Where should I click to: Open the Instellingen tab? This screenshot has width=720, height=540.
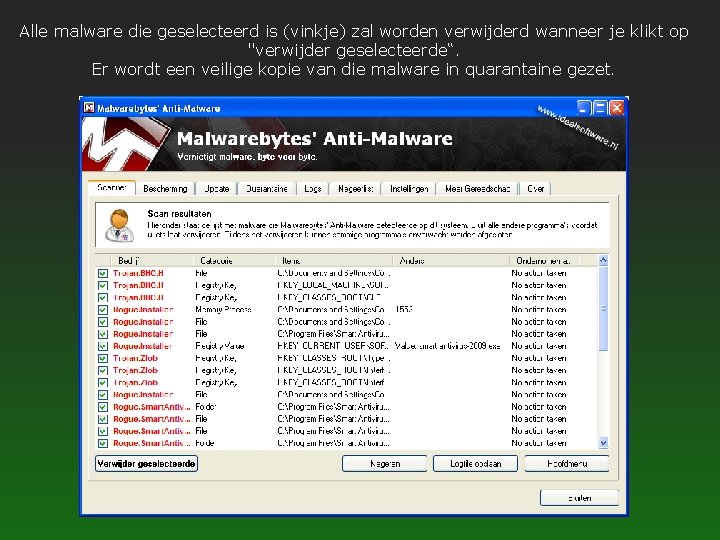tap(409, 189)
